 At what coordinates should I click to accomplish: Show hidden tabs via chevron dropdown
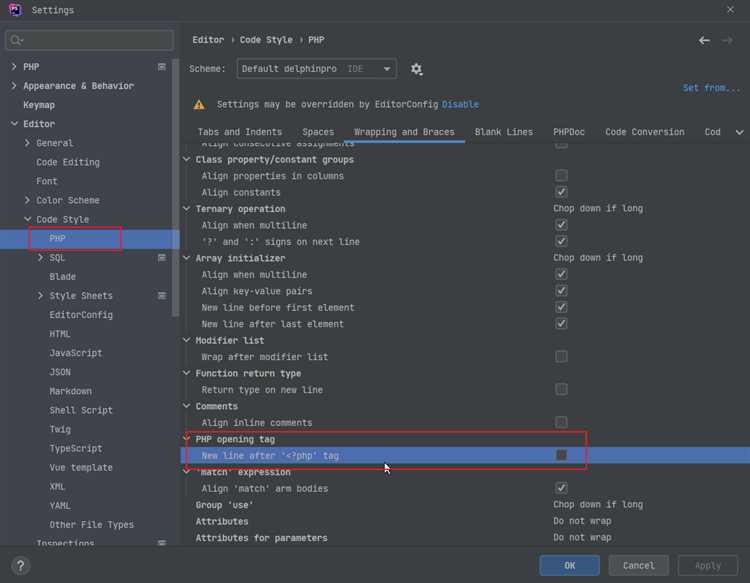pos(739,132)
